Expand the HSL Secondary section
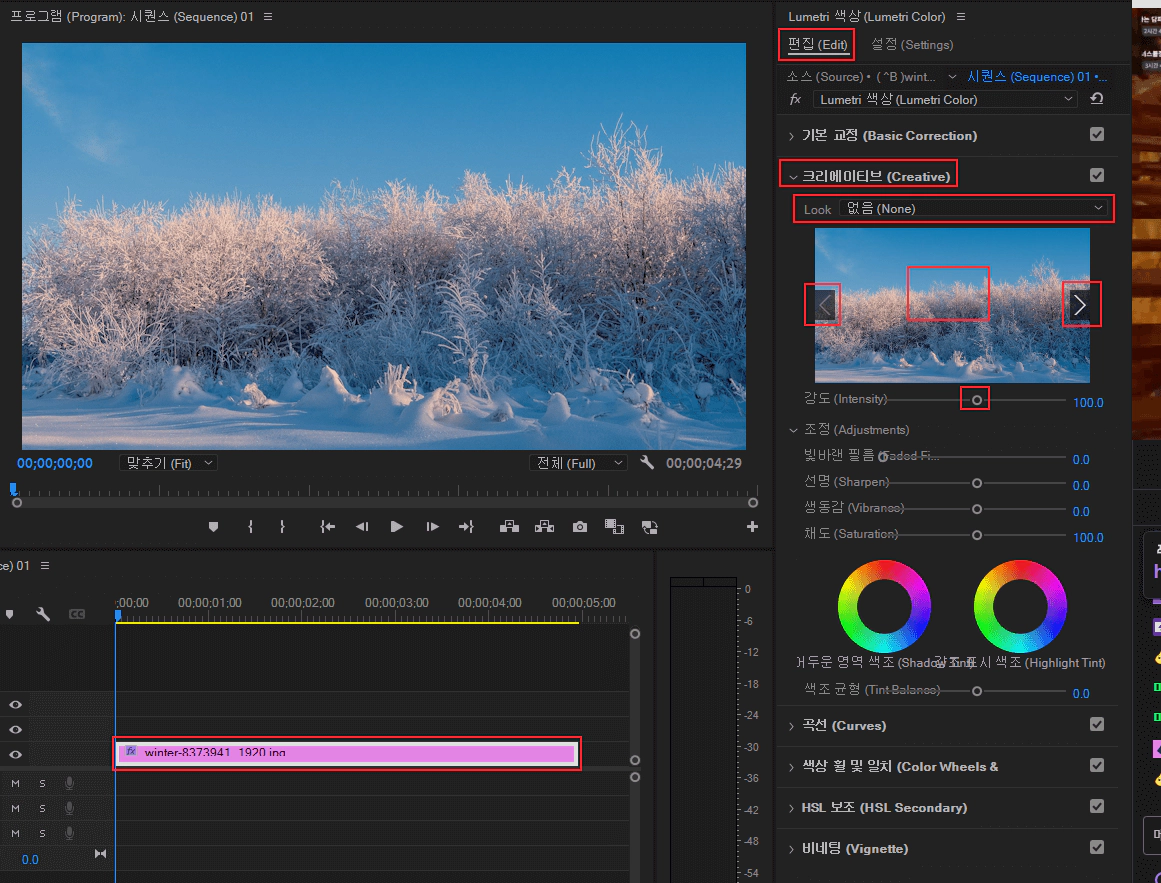Screen dimensions: 1161x883 pyautogui.click(x=792, y=808)
